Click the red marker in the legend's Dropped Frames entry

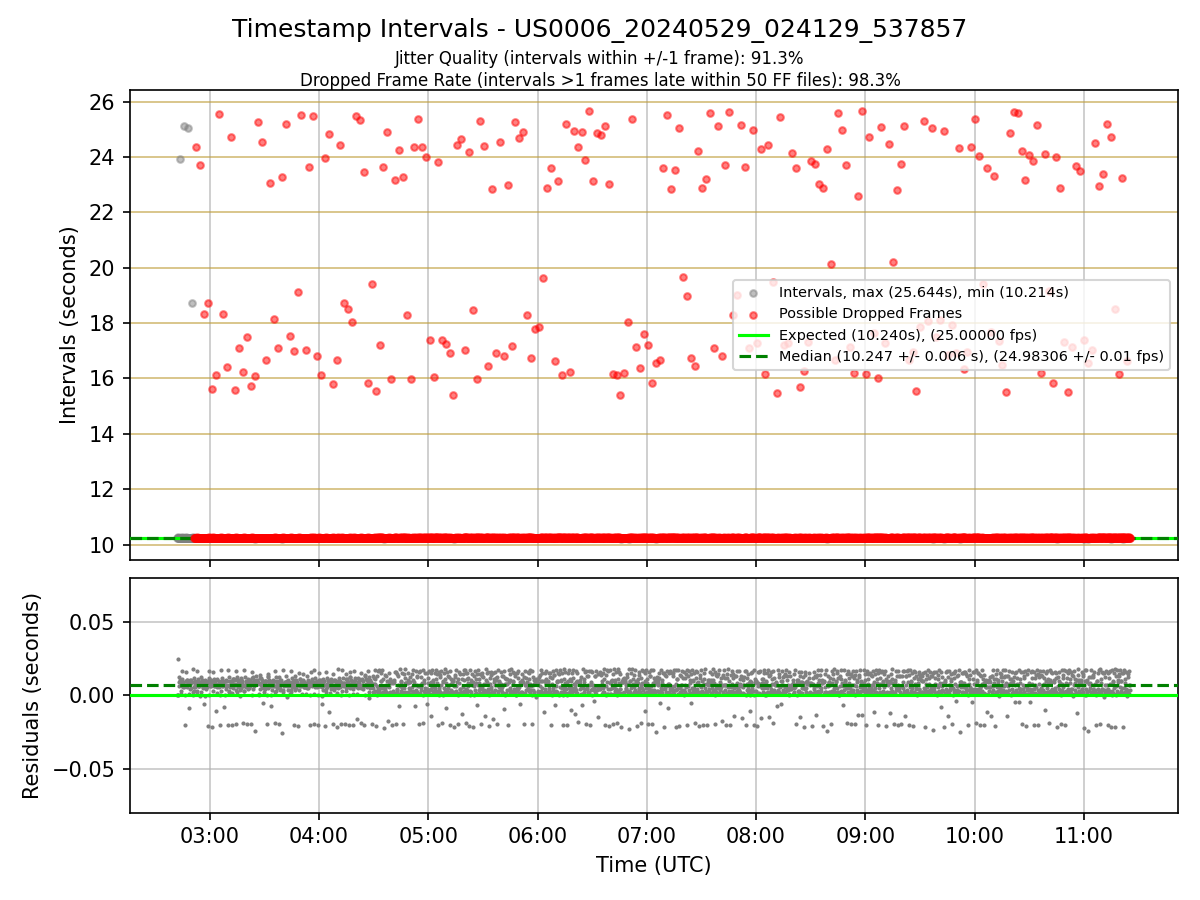coord(754,314)
